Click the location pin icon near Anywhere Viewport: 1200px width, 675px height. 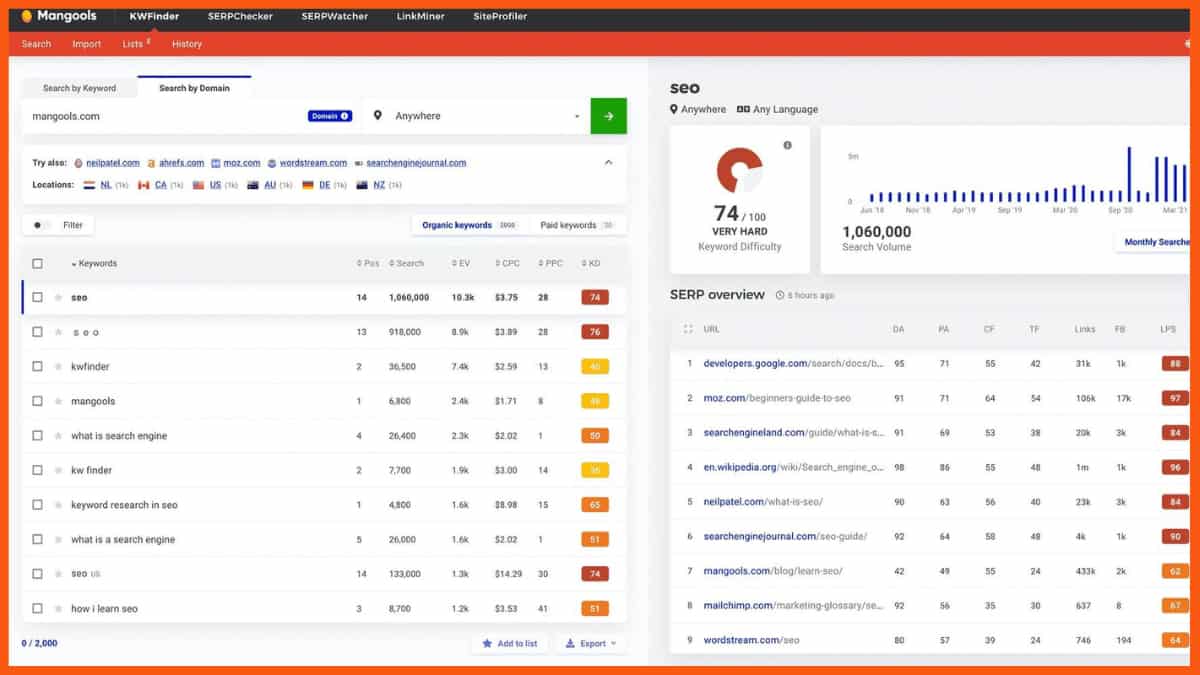point(377,116)
